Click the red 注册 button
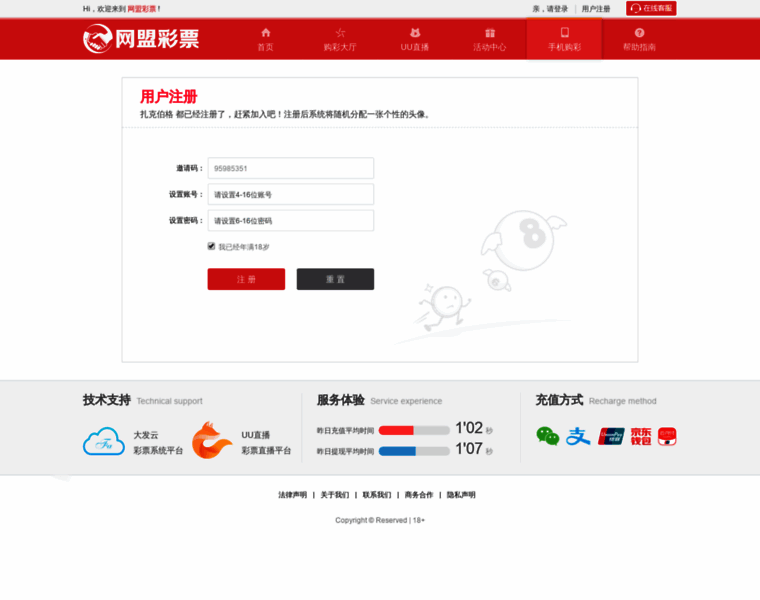 click(246, 279)
